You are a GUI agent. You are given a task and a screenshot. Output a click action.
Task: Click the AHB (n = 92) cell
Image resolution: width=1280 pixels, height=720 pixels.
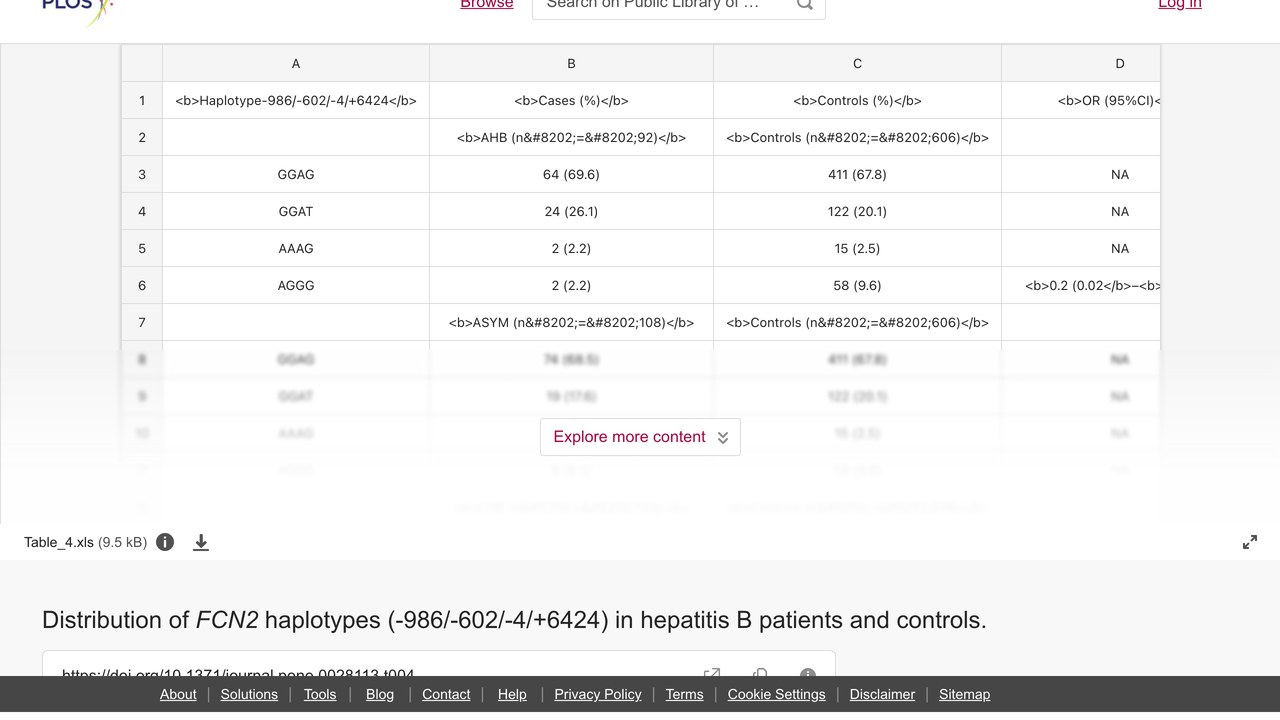pyautogui.click(x=571, y=137)
